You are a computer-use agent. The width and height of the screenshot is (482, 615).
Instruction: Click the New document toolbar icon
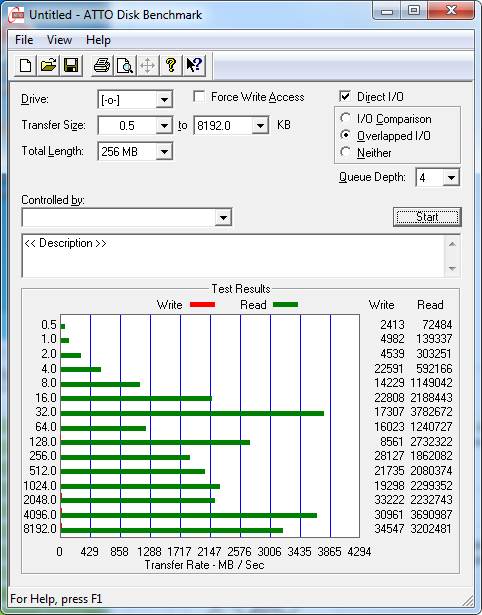[26, 65]
